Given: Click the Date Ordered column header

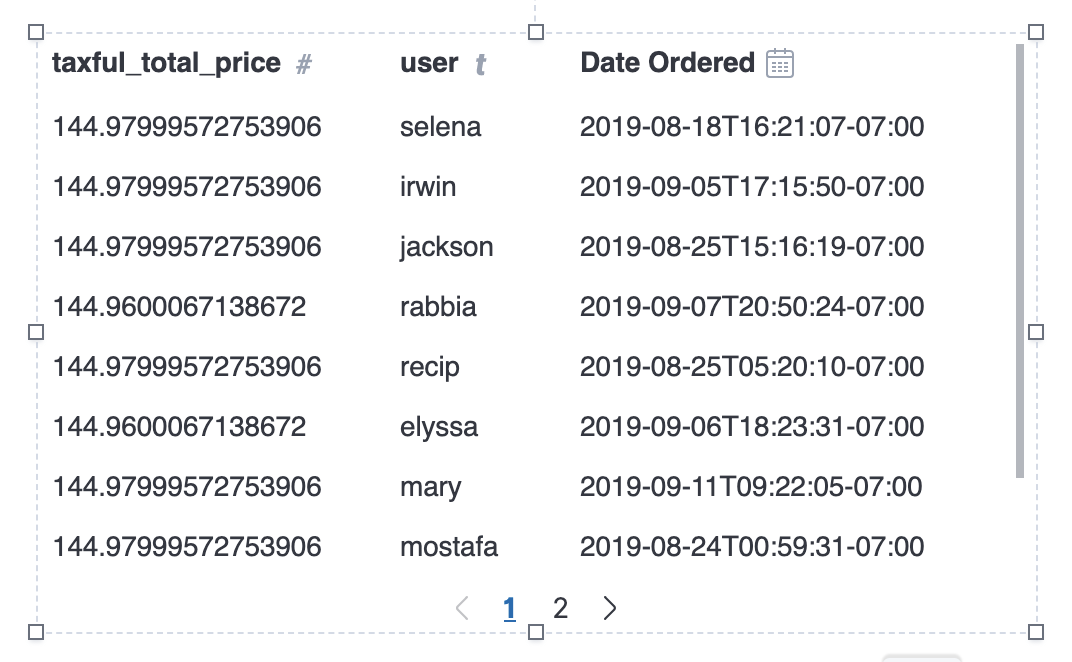Looking at the screenshot, I should [x=667, y=63].
